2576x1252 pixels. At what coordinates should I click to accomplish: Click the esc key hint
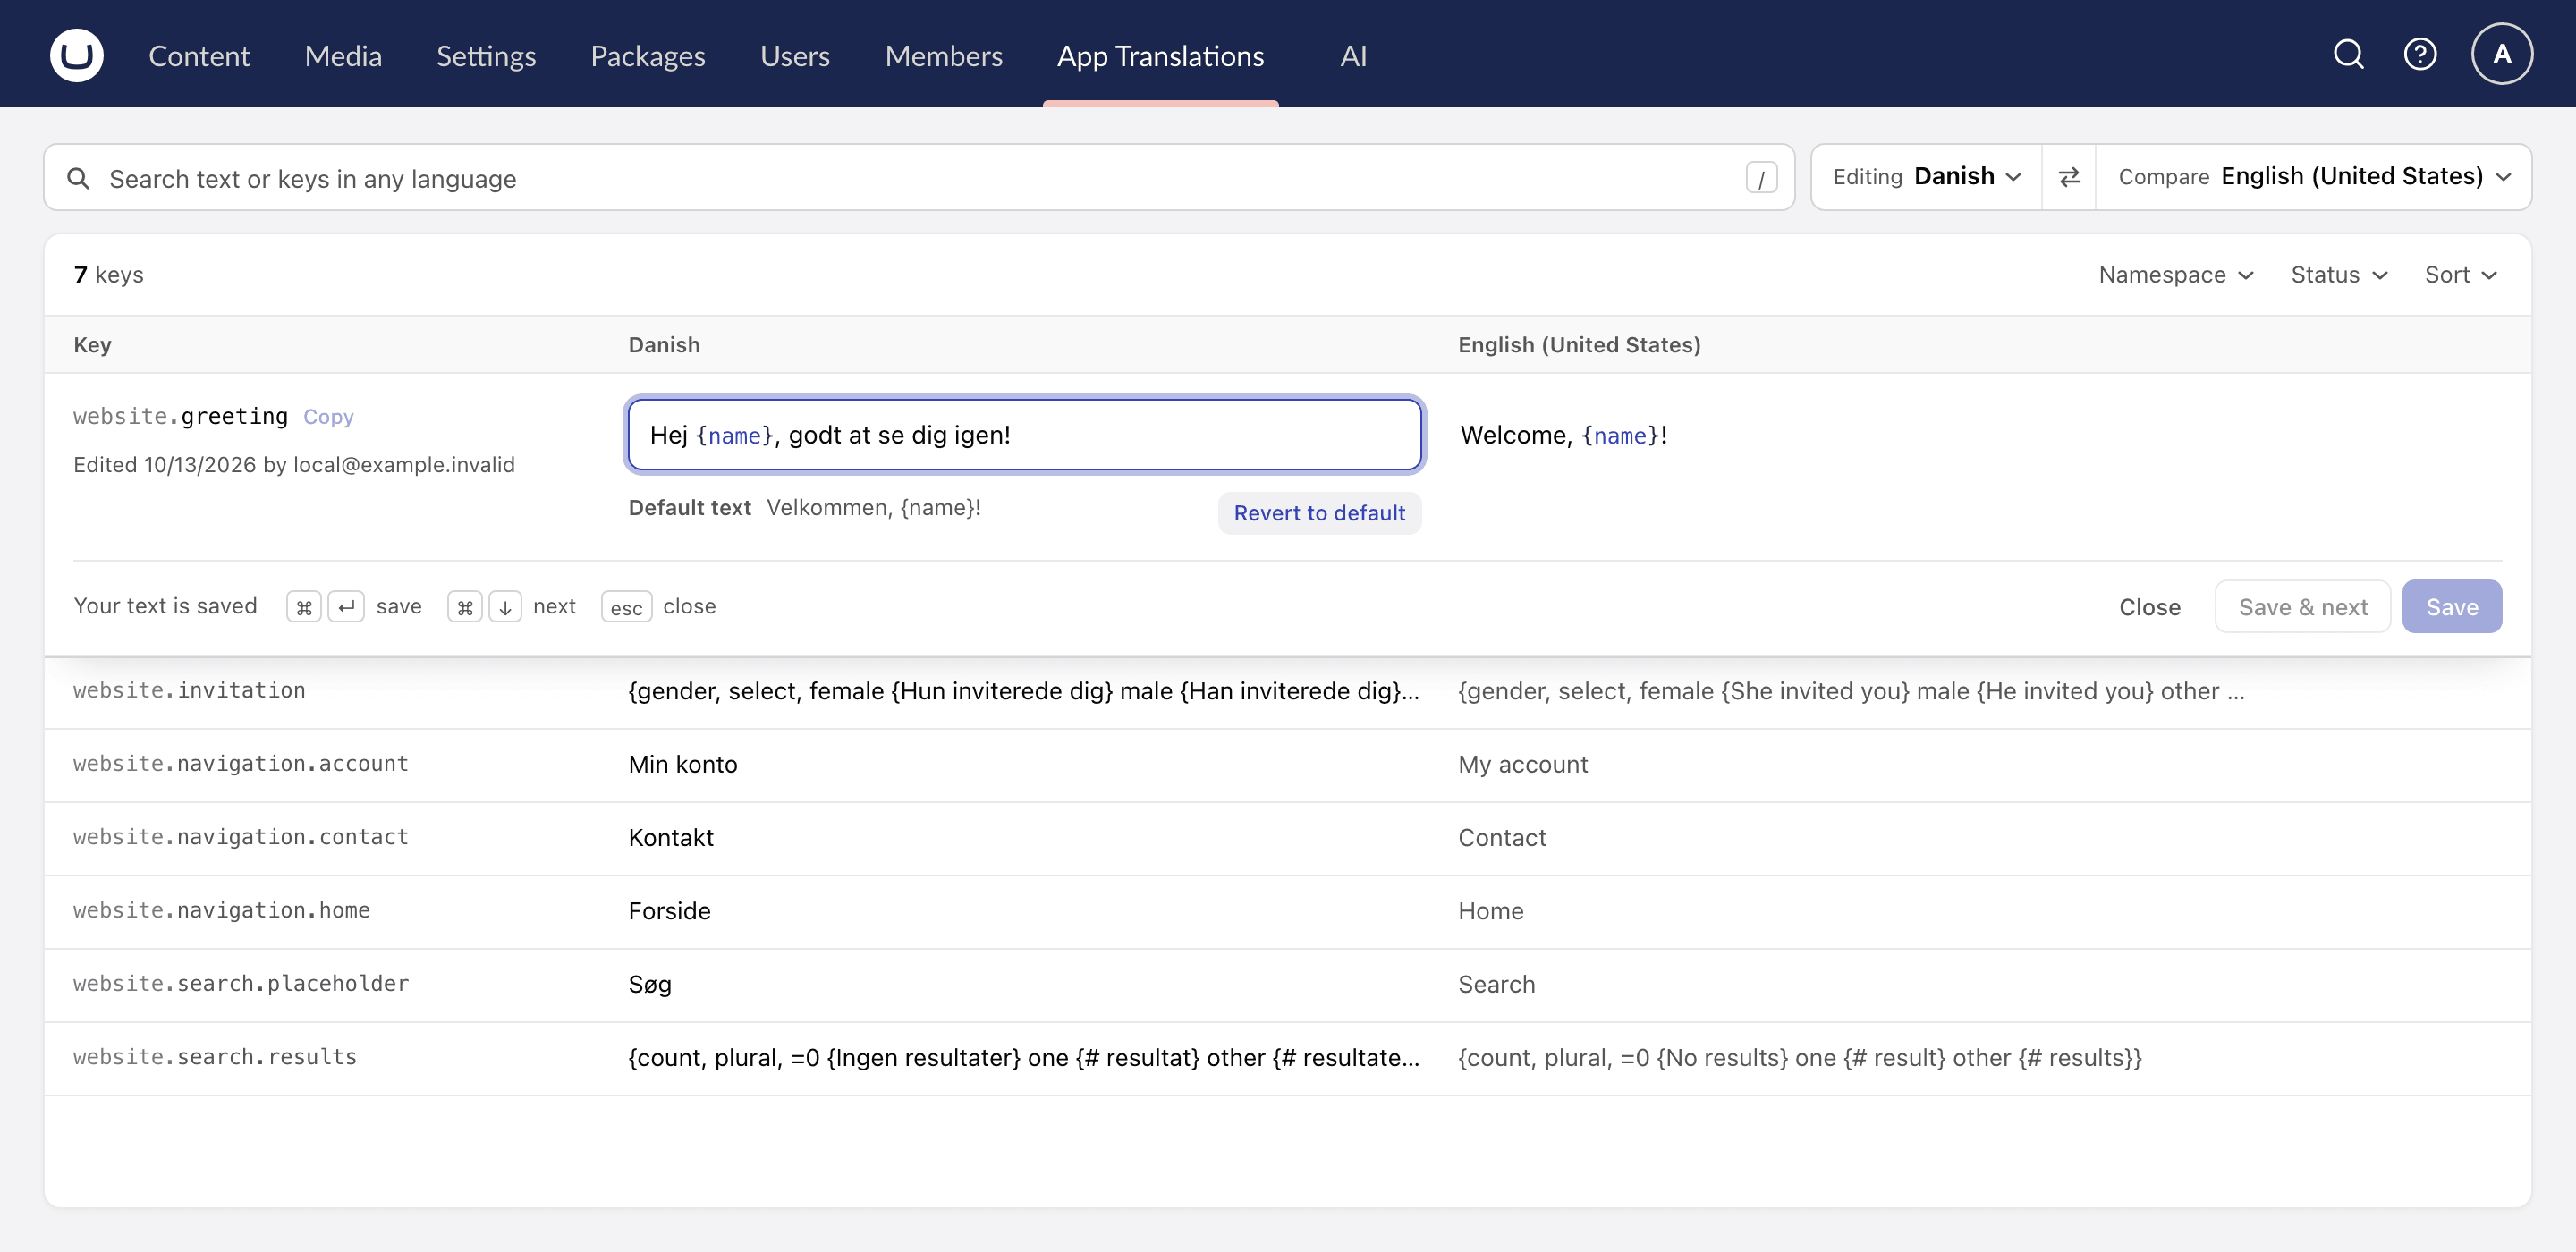626,607
